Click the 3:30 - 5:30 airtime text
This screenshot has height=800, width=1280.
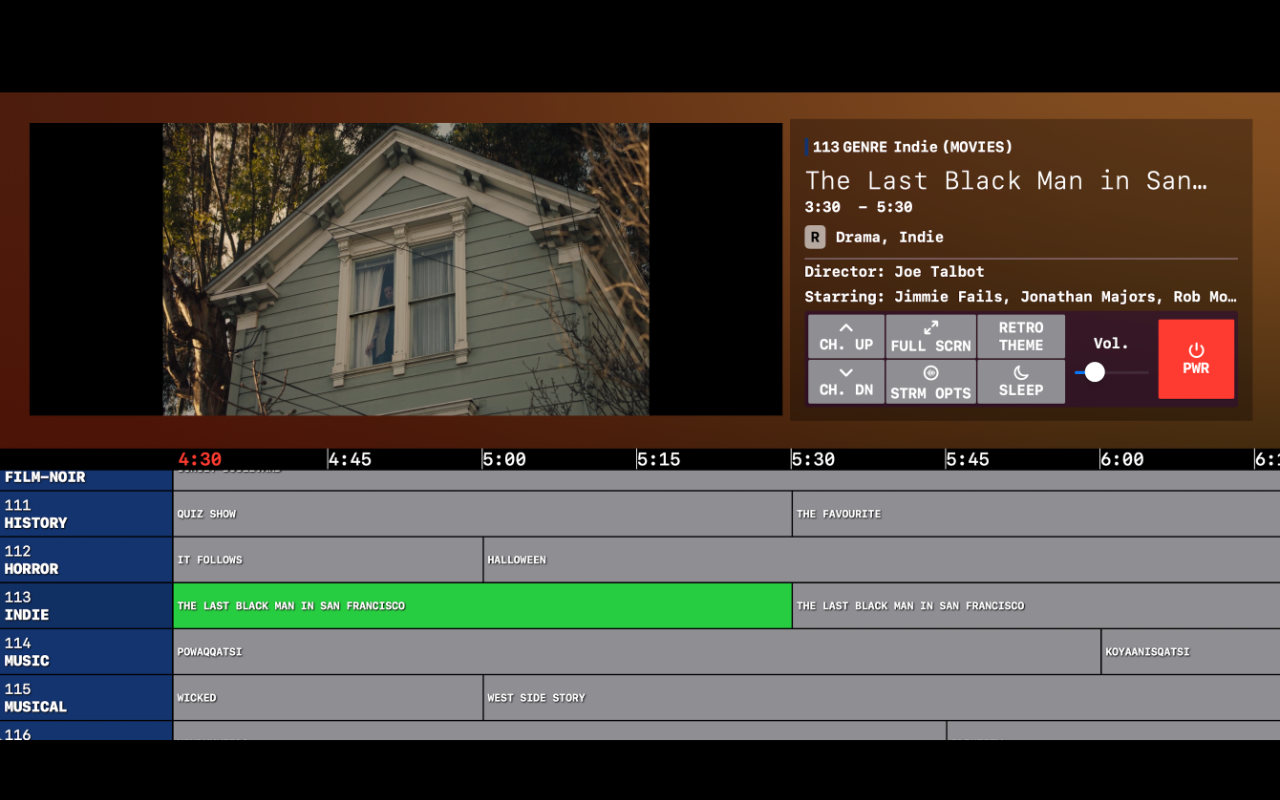[859, 207]
